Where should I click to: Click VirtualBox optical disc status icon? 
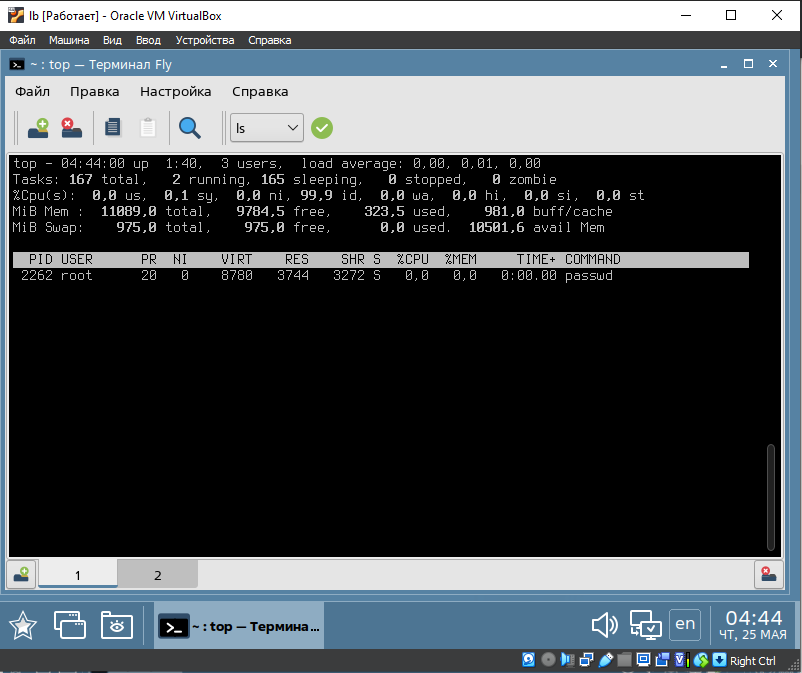coord(548,660)
